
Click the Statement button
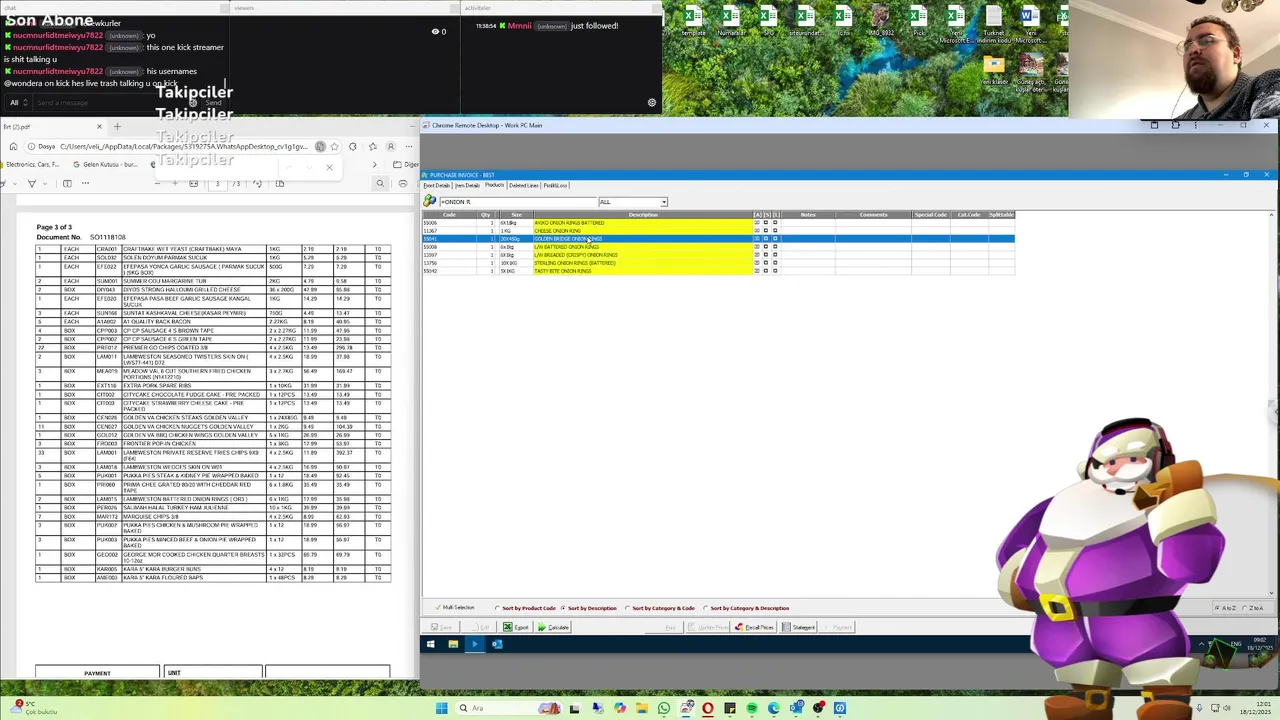coord(799,627)
